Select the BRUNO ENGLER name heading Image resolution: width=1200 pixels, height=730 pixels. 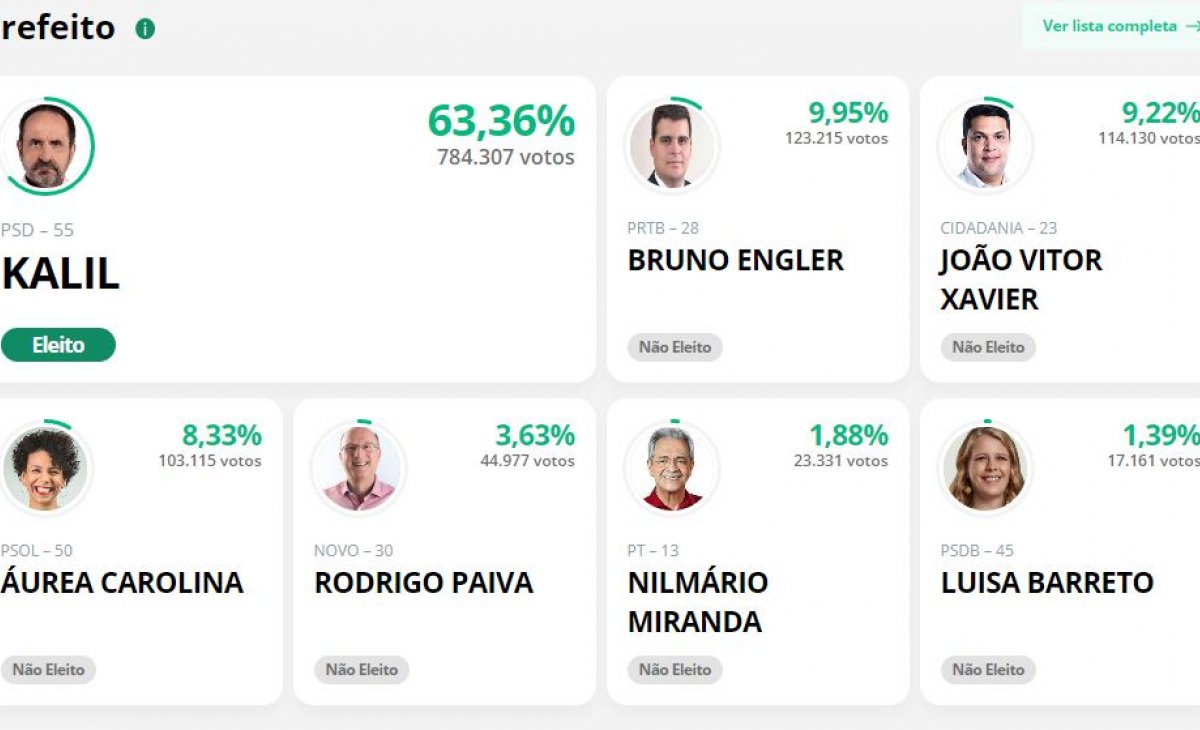pyautogui.click(x=735, y=261)
